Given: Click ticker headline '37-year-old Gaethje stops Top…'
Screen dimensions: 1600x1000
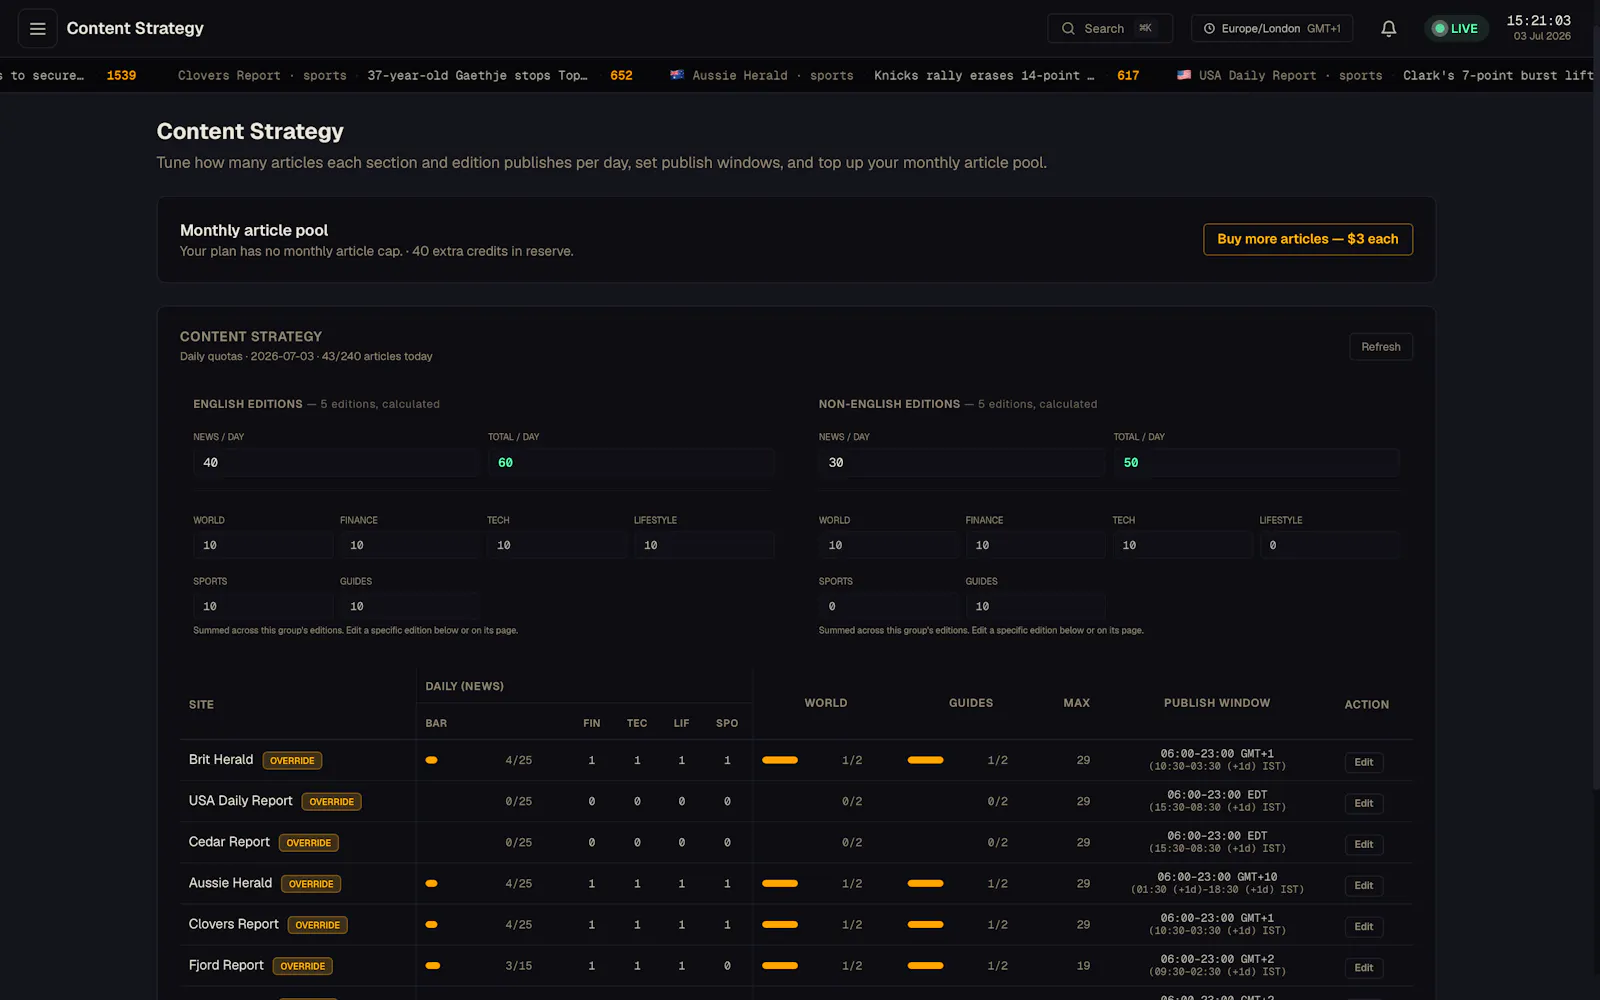Looking at the screenshot, I should tap(477, 75).
